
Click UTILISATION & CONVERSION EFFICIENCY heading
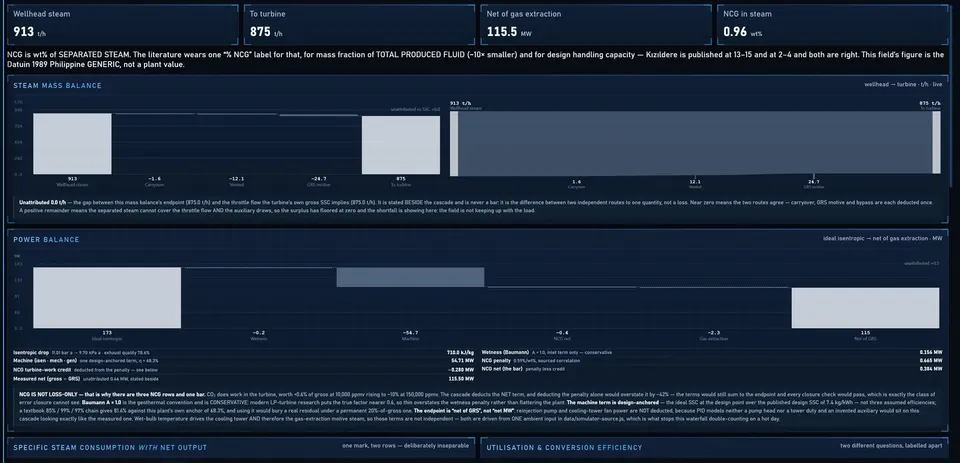pos(564,448)
